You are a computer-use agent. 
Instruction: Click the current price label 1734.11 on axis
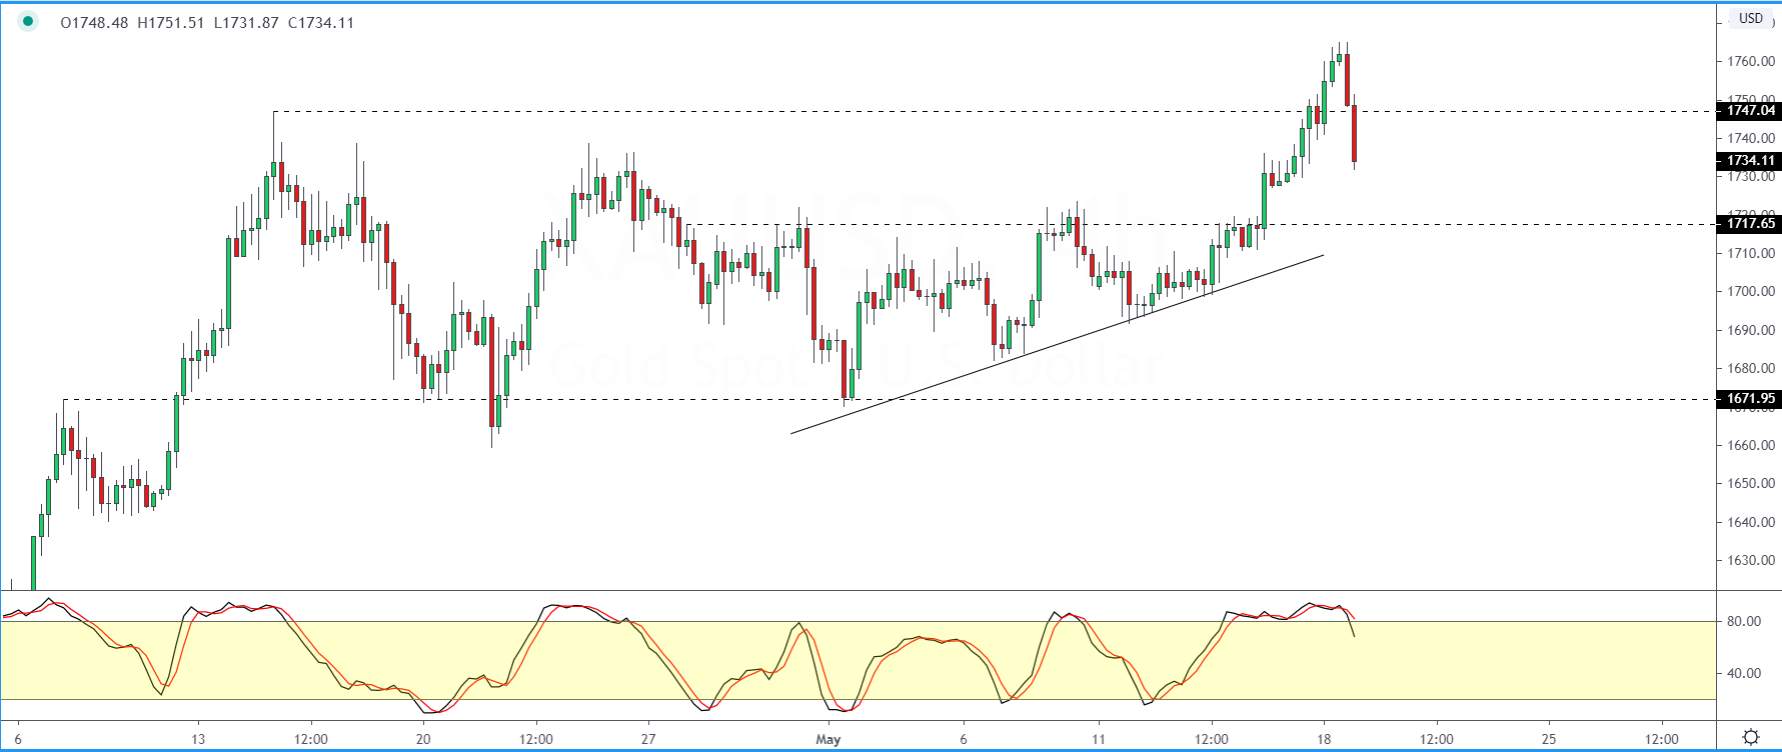coord(1748,161)
